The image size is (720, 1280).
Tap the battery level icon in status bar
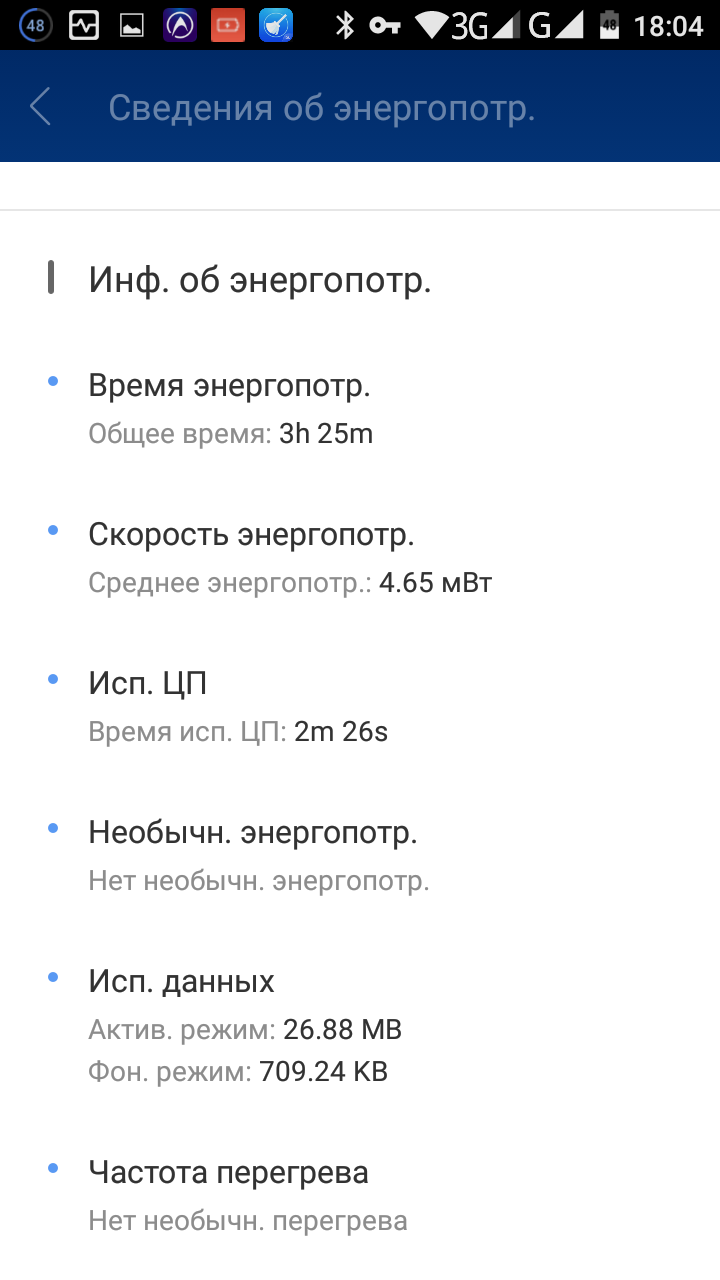click(x=609, y=26)
